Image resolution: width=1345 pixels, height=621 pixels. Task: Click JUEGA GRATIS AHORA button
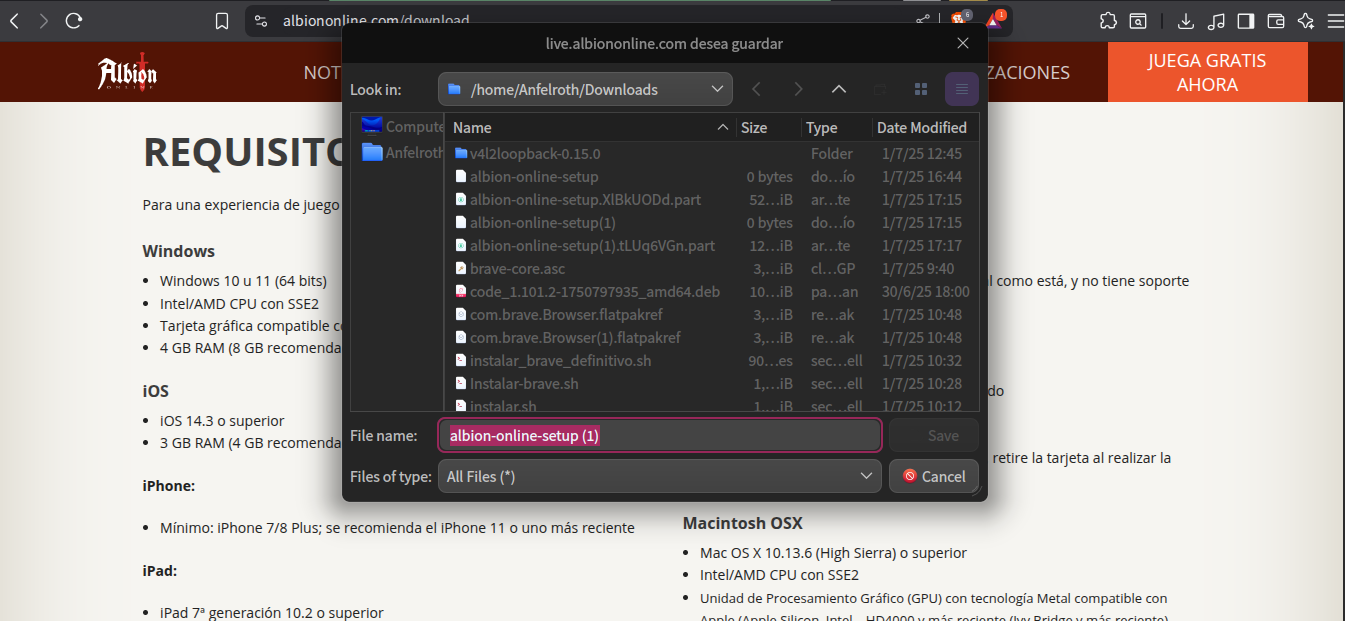1207,72
